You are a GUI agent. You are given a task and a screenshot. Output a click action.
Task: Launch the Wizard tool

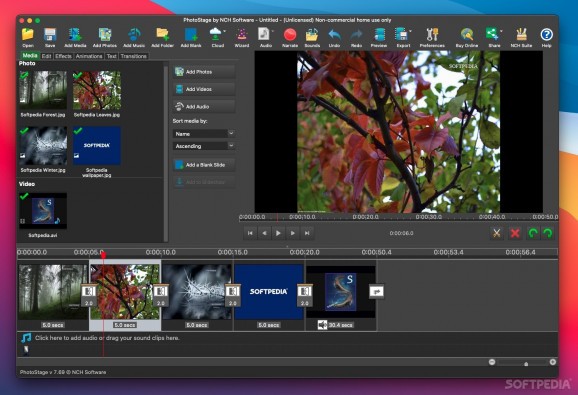click(x=242, y=37)
